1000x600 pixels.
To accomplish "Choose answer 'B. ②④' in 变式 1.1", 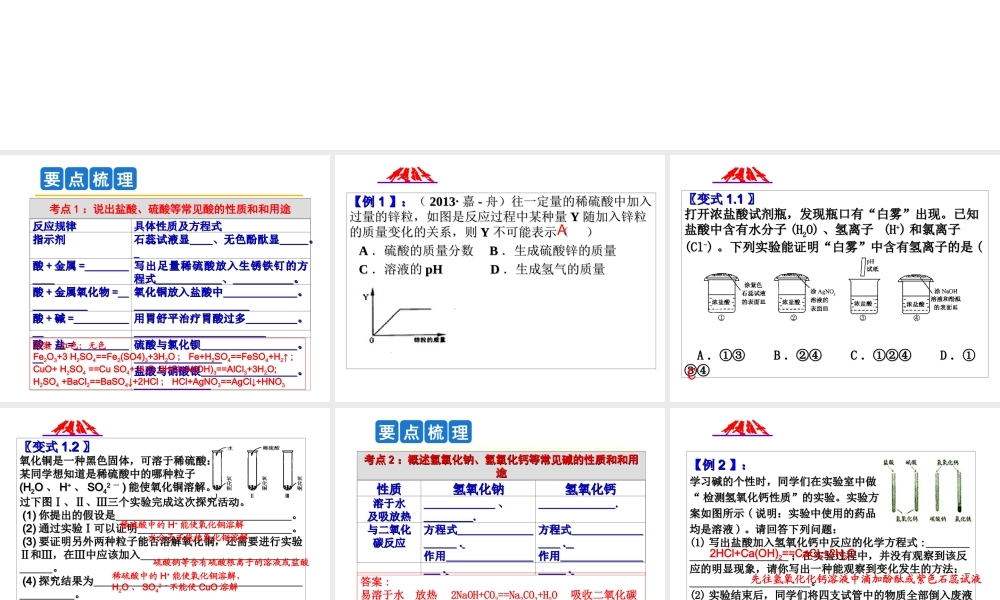I will pyautogui.click(x=797, y=355).
